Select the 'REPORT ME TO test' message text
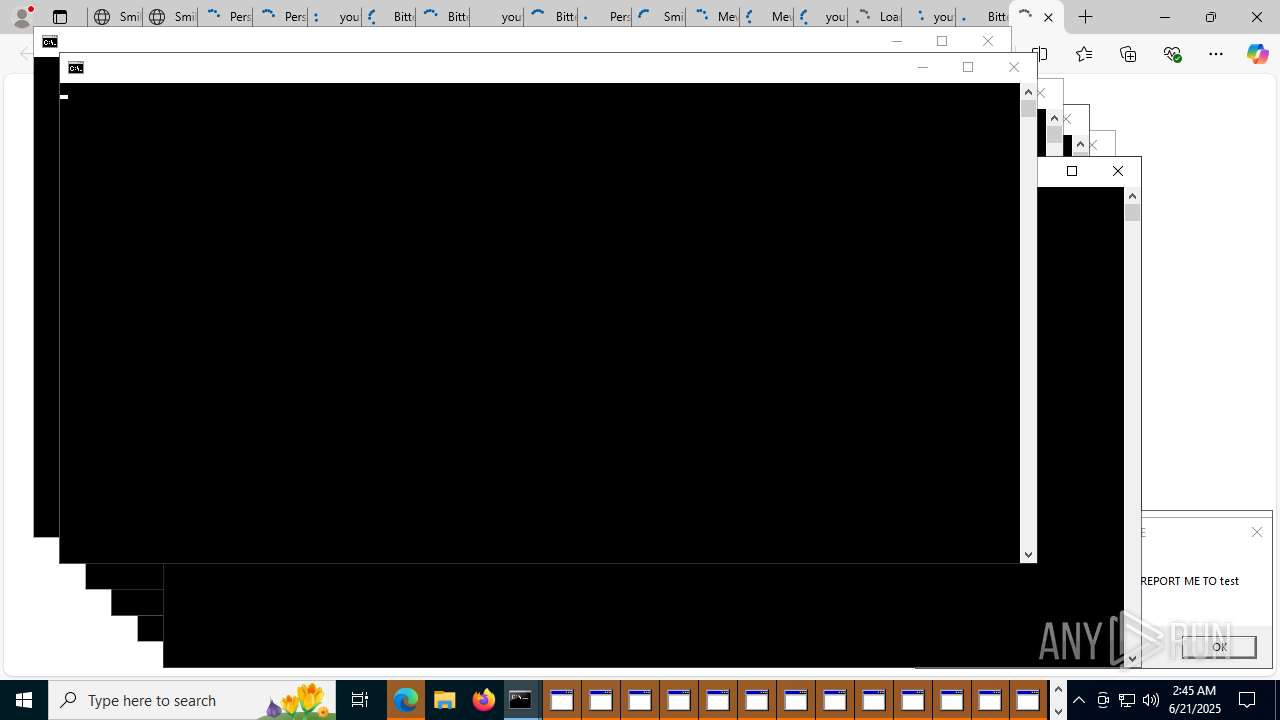1280x720 pixels. pyautogui.click(x=1189, y=580)
